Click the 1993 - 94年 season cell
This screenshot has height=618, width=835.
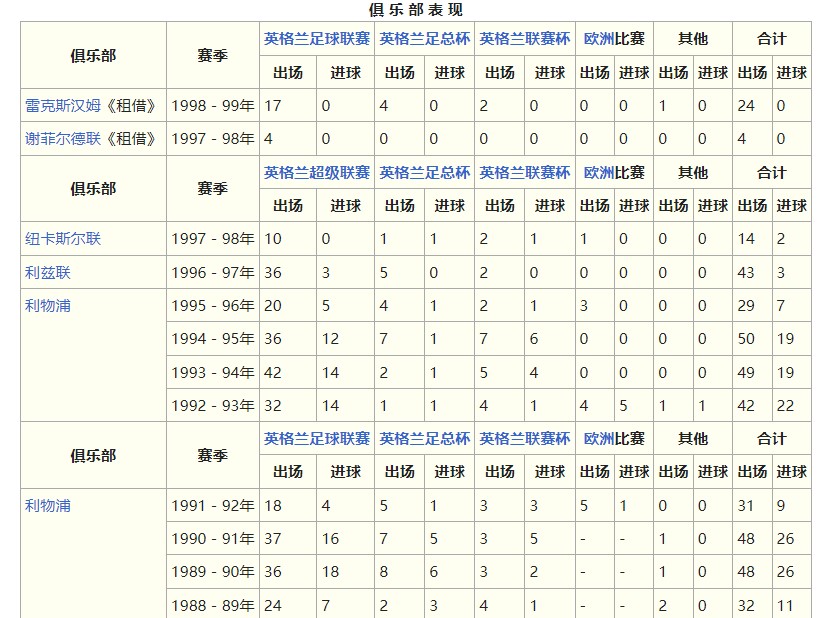[213, 373]
